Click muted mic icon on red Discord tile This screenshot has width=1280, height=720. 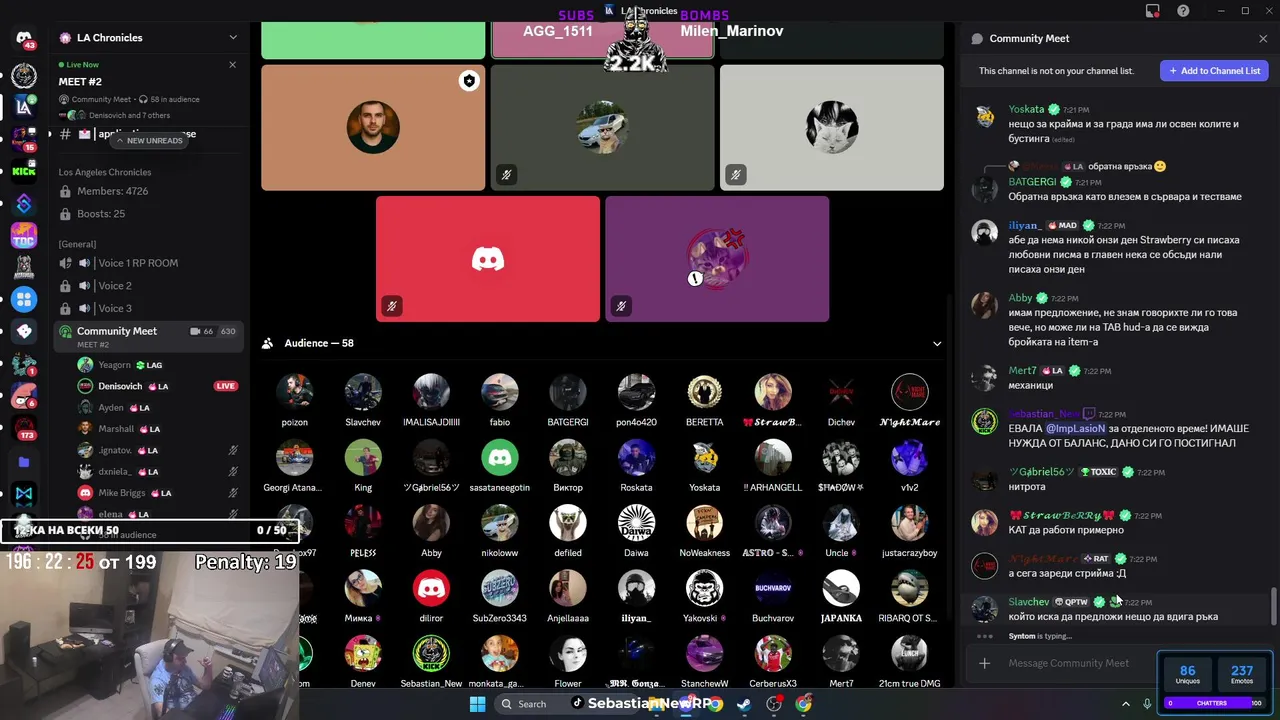(392, 306)
